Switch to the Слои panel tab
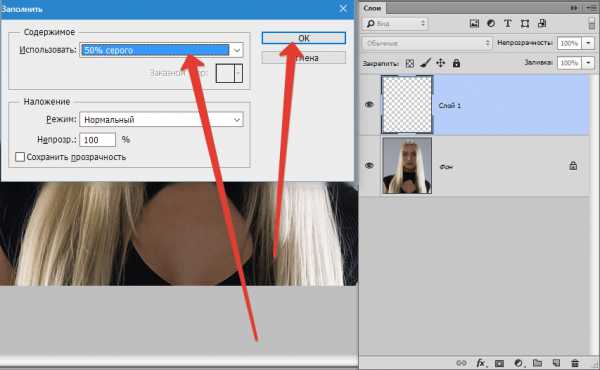The image size is (600, 370). tap(372, 8)
